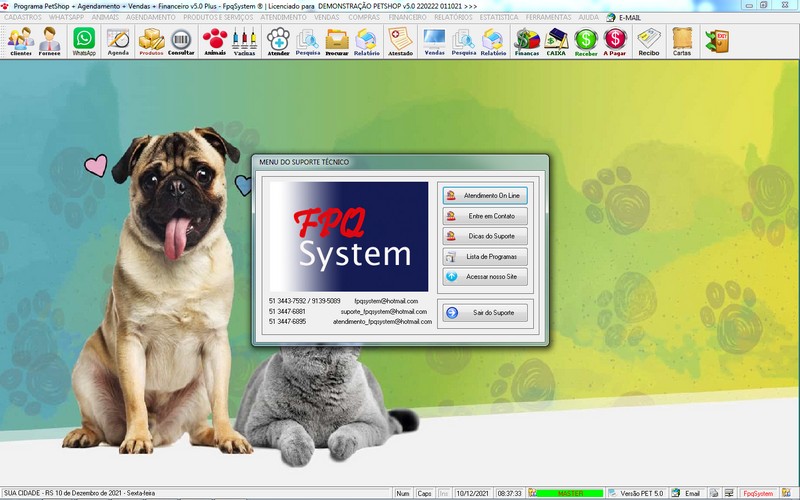Open the Procurar folder icon
Image resolution: width=800 pixels, height=500 pixels.
337,41
